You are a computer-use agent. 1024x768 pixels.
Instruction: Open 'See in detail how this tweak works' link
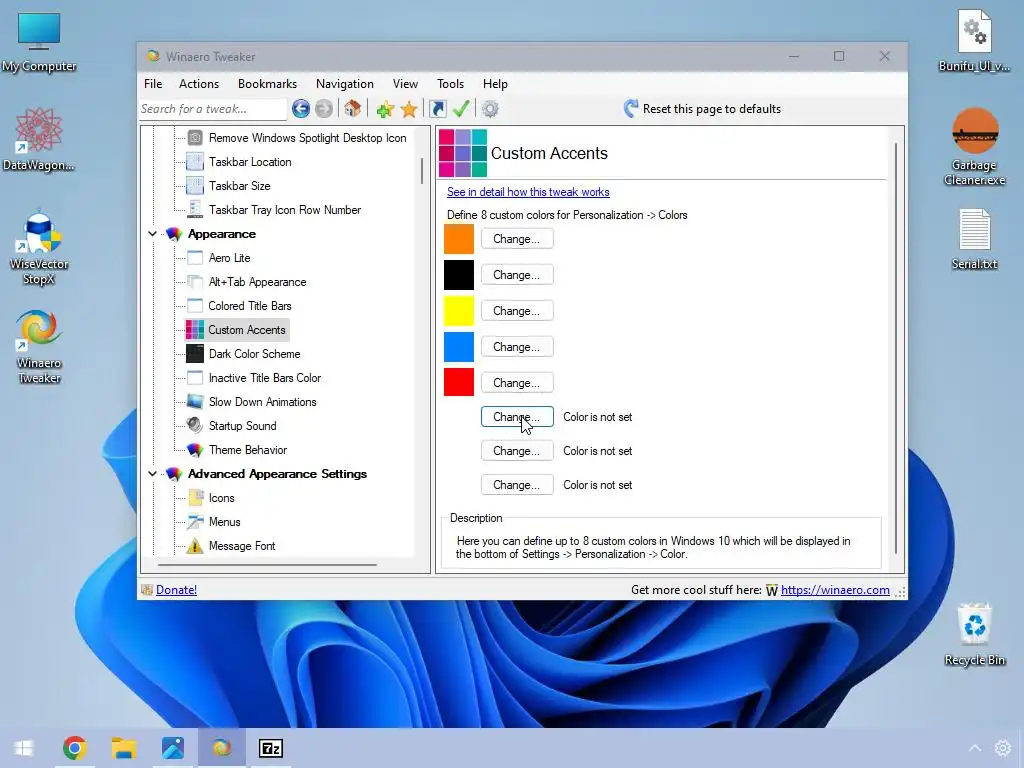[x=528, y=192]
